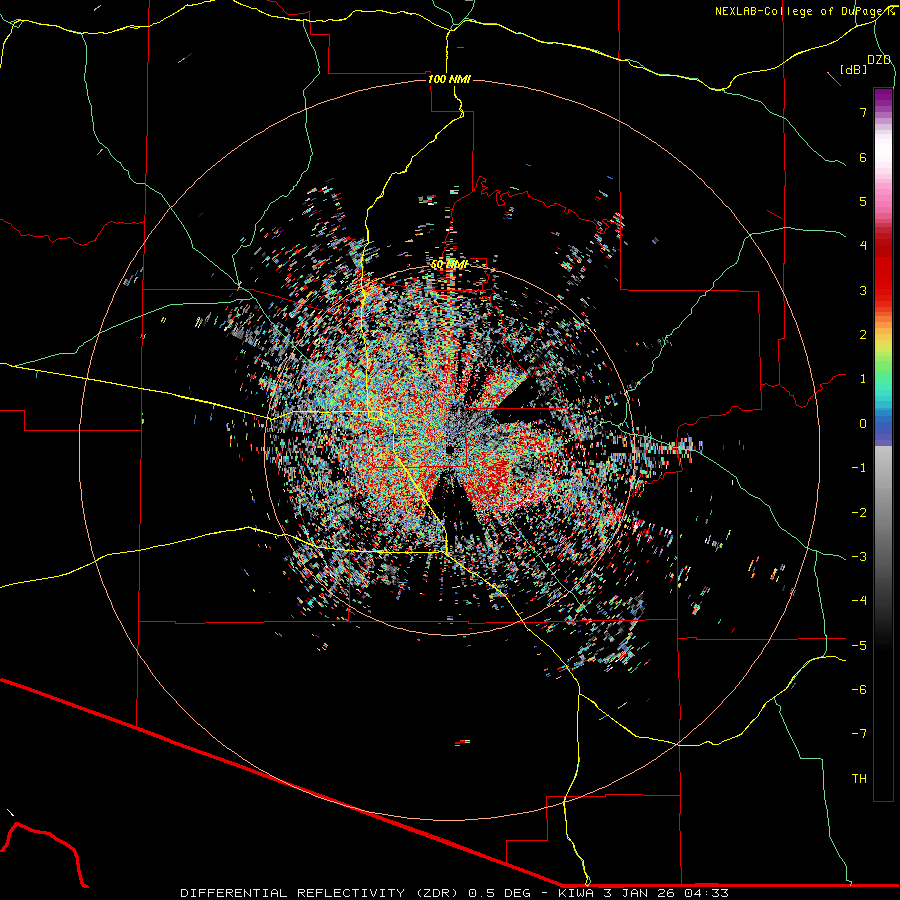Click the -1 value on the dB scale
Screen dimensions: 900x900
coord(859,468)
